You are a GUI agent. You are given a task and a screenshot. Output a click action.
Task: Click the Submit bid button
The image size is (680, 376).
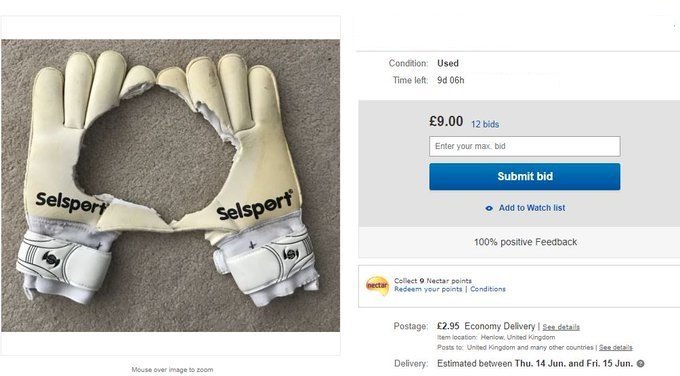coord(525,177)
